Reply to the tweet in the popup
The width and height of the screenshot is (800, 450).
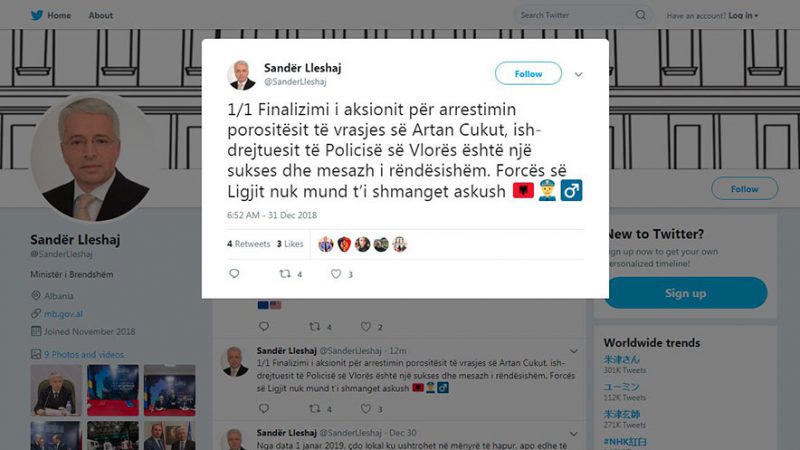click(234, 273)
